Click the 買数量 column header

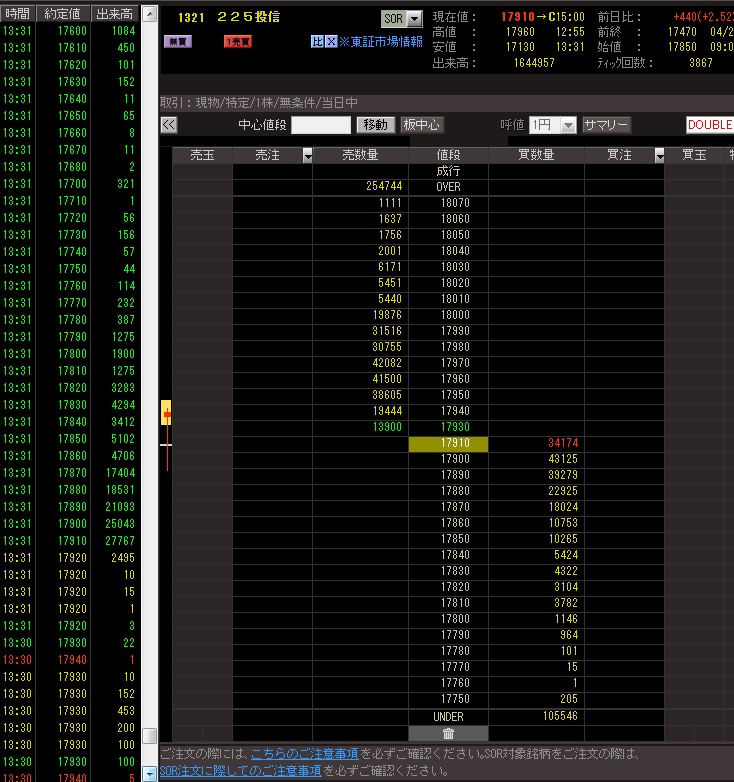(536, 155)
